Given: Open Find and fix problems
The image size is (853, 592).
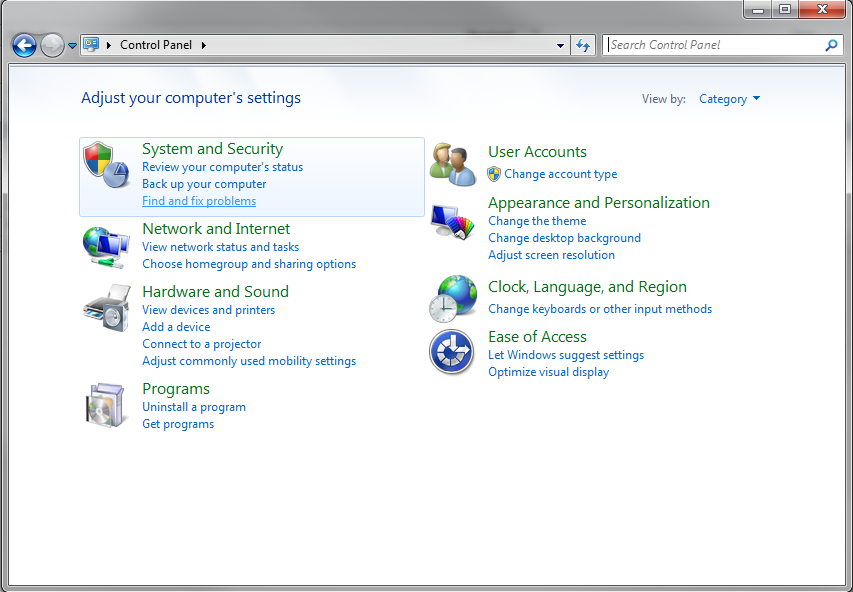Looking at the screenshot, I should pyautogui.click(x=199, y=201).
